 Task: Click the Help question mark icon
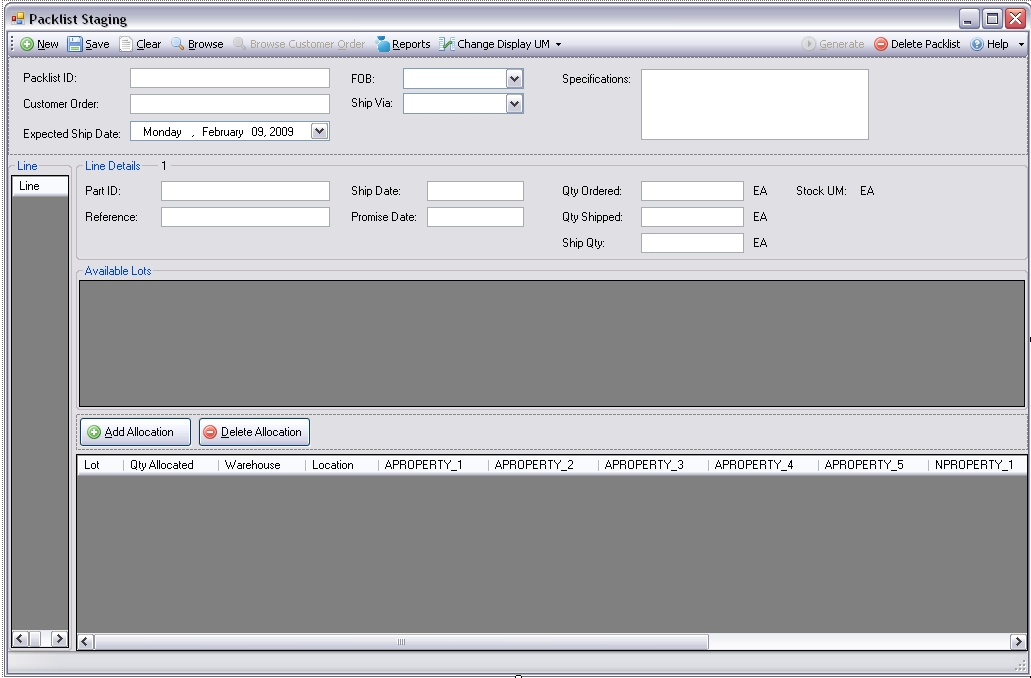coord(977,44)
